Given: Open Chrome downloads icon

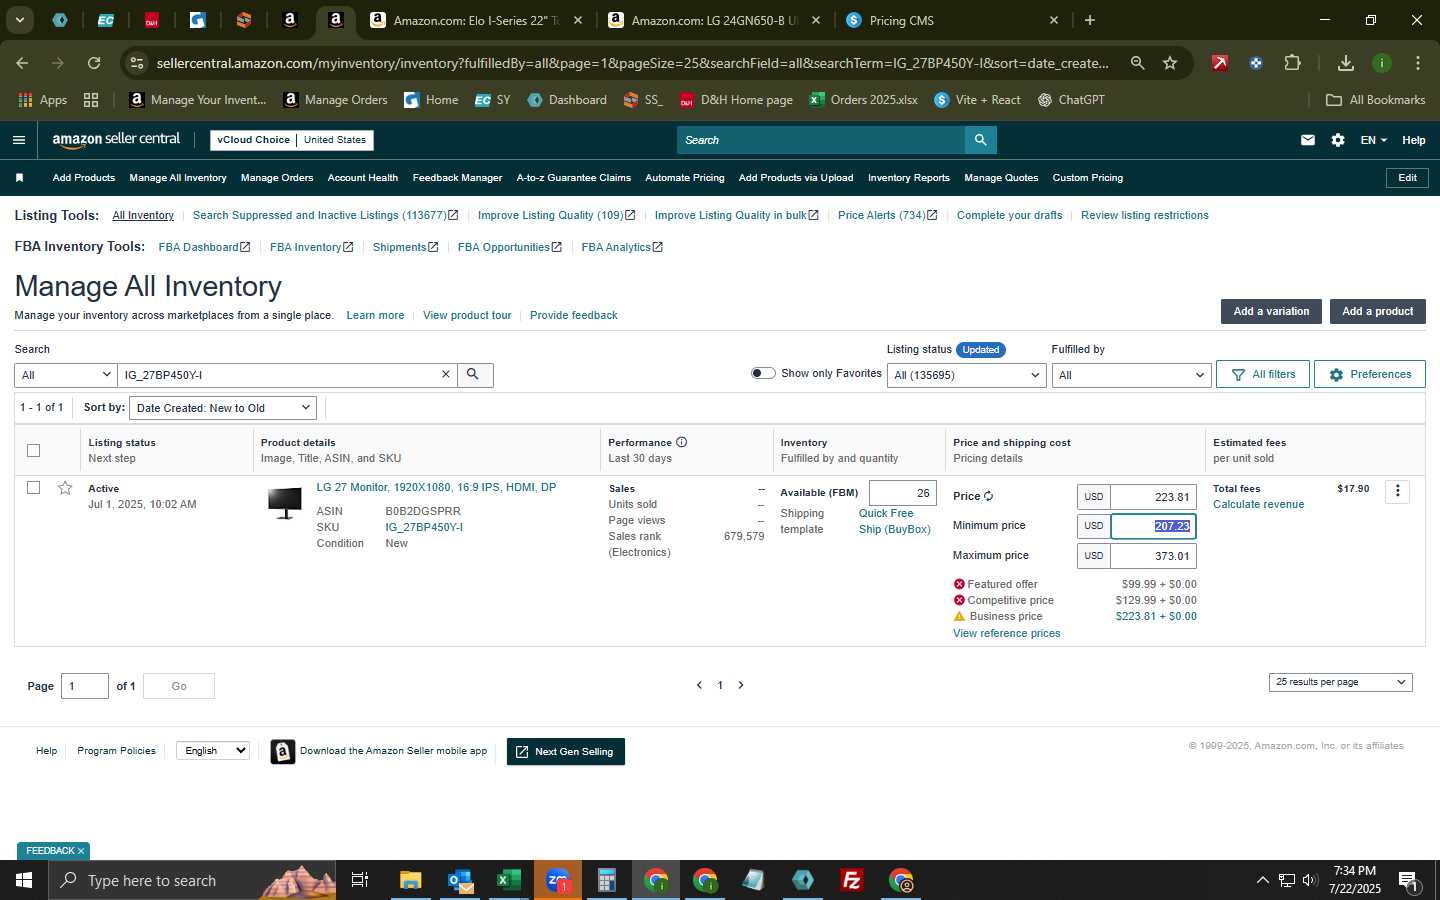Looking at the screenshot, I should pyautogui.click(x=1346, y=63).
